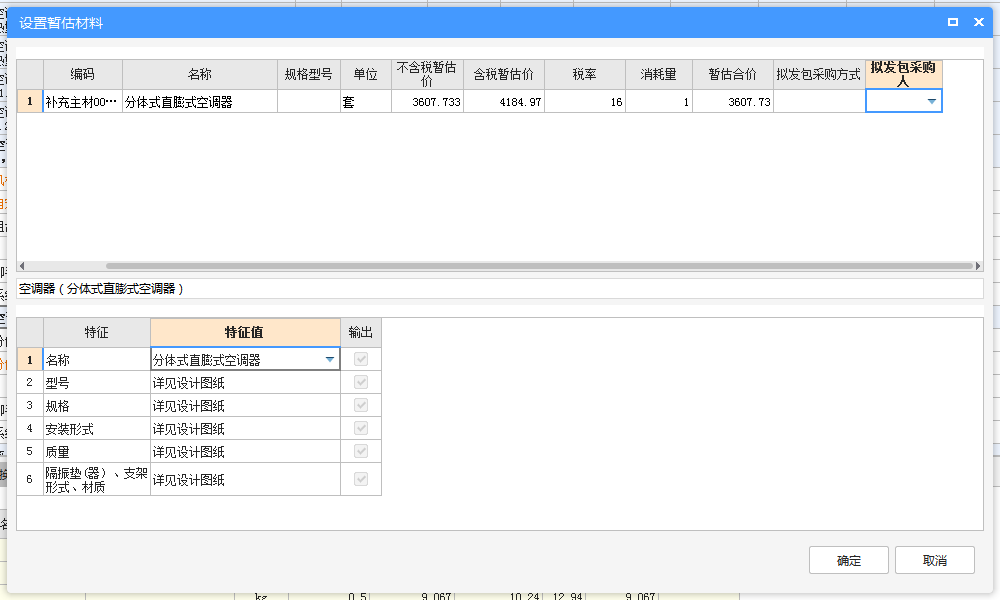1000x600 pixels.
Task: Select the 规格 feature value cell
Action: pyautogui.click(x=244, y=405)
